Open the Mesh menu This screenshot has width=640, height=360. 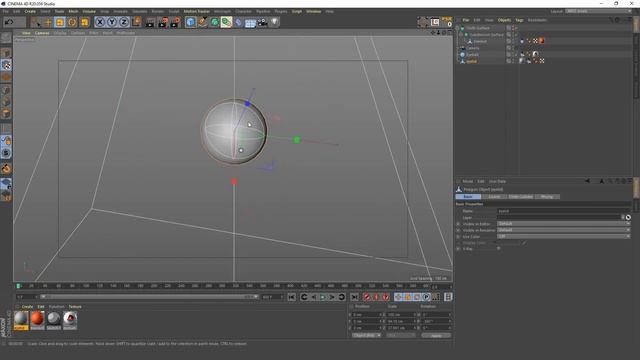73,11
